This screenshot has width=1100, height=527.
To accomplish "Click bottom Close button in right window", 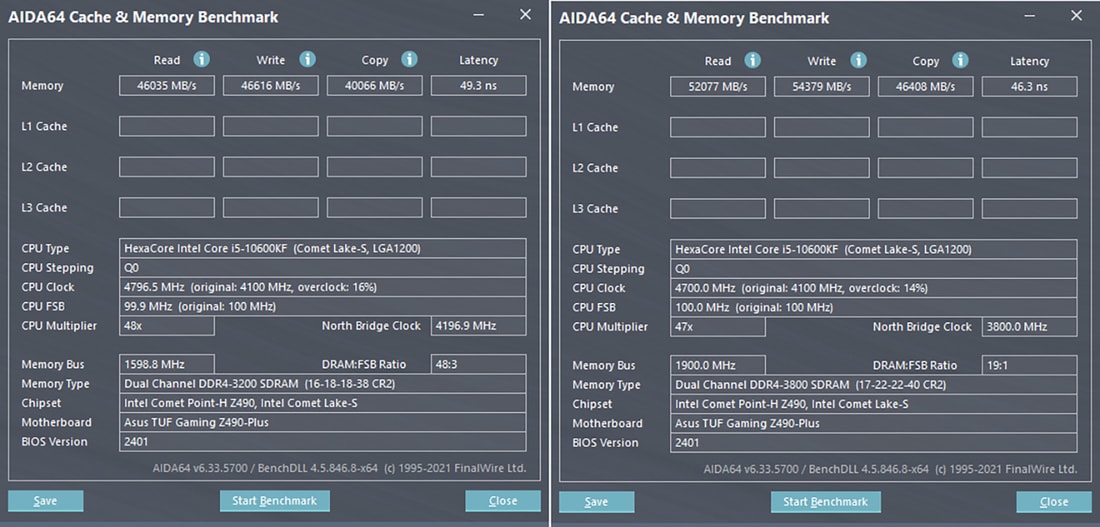I will click(1054, 502).
